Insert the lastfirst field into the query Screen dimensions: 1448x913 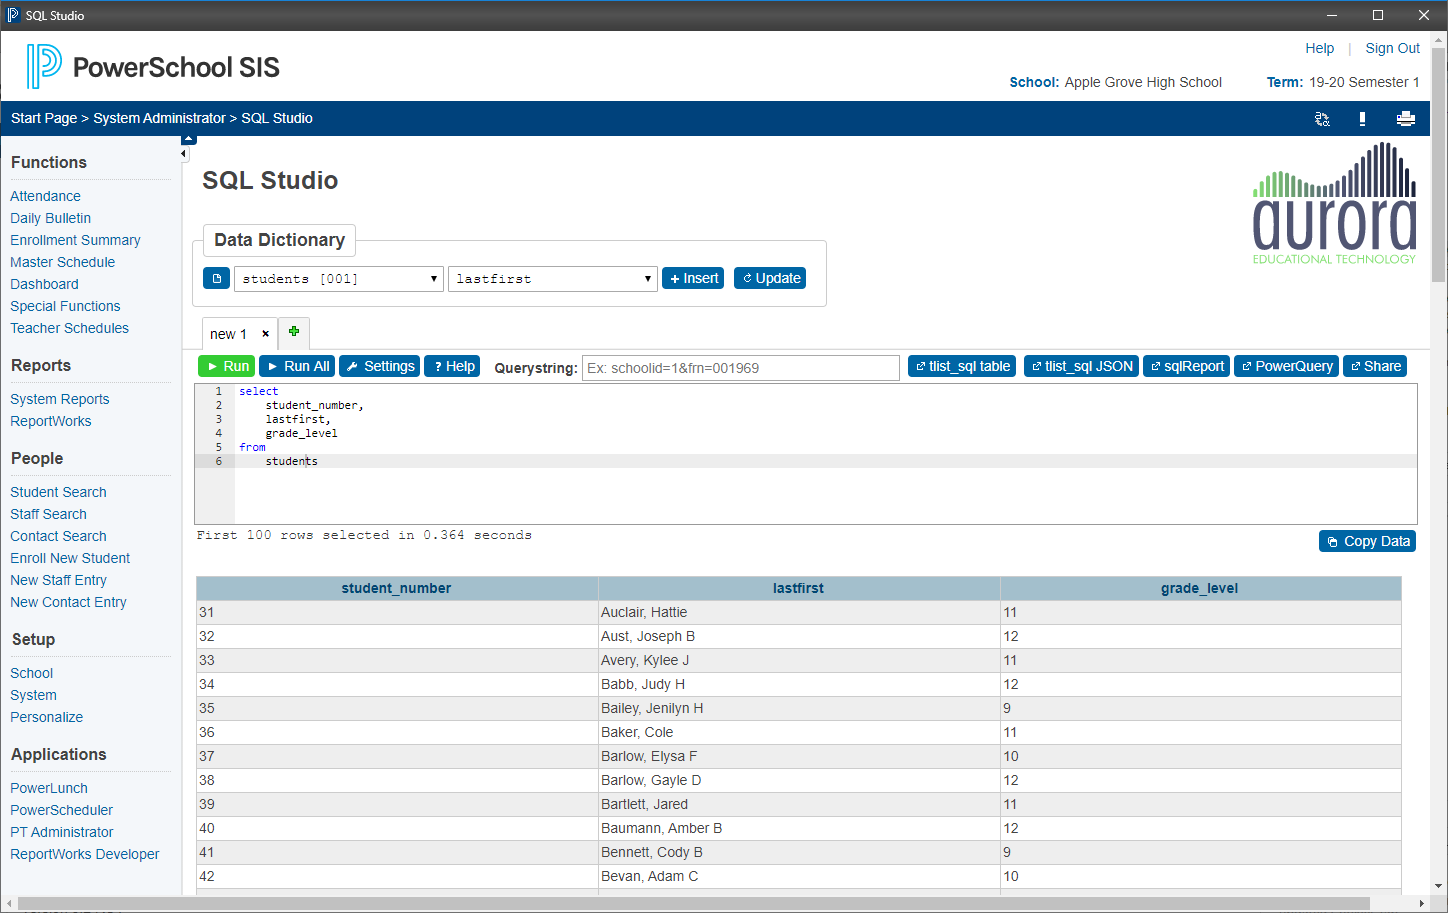pyautogui.click(x=692, y=278)
